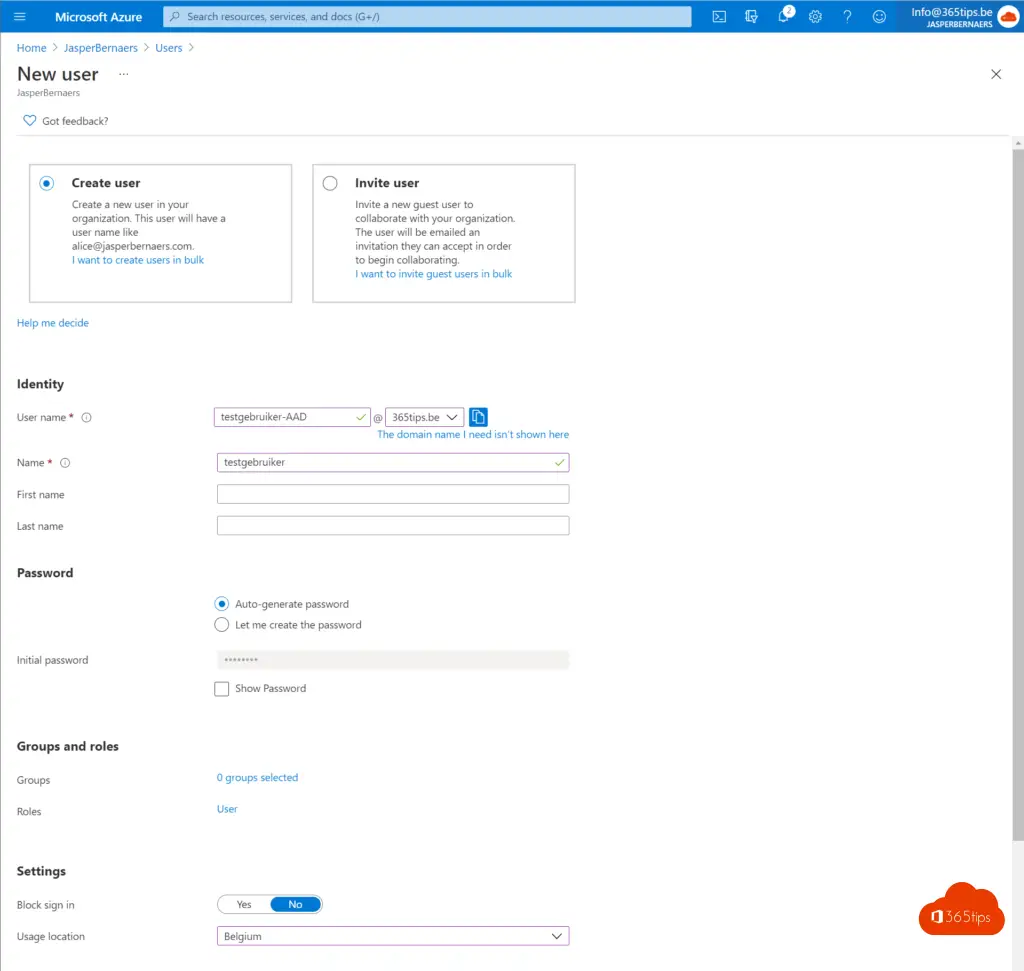Open the account avatar menu

(1008, 16)
